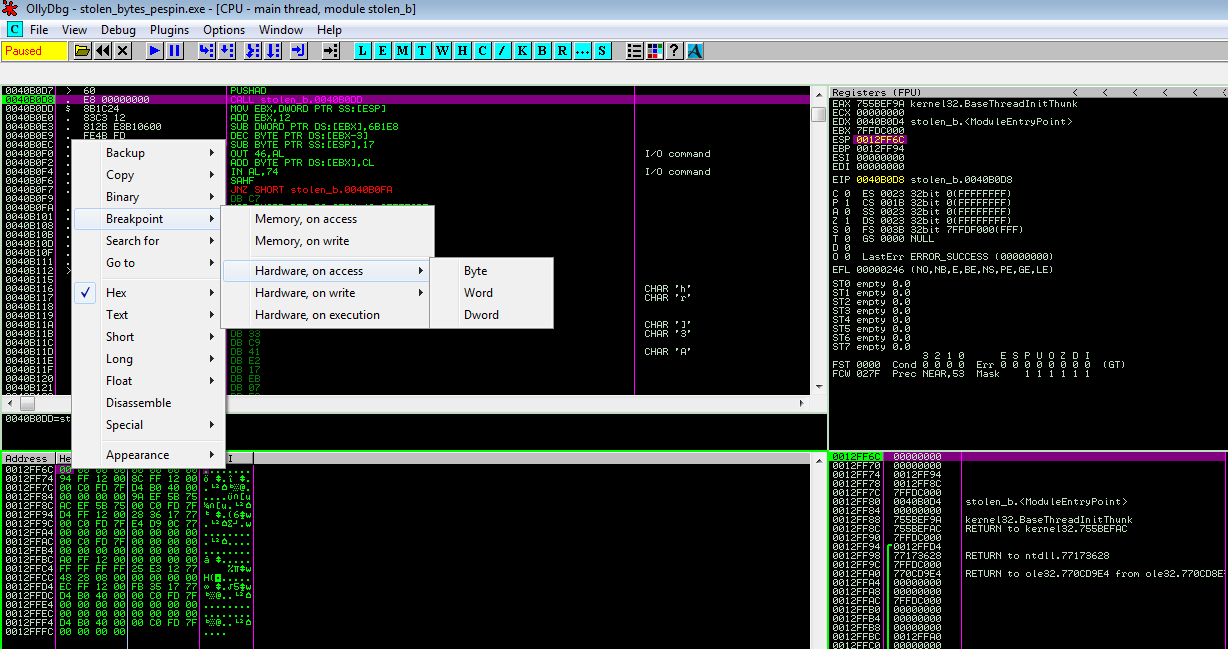1228x649 pixels.
Task: Open the Options menu
Action: 224,30
